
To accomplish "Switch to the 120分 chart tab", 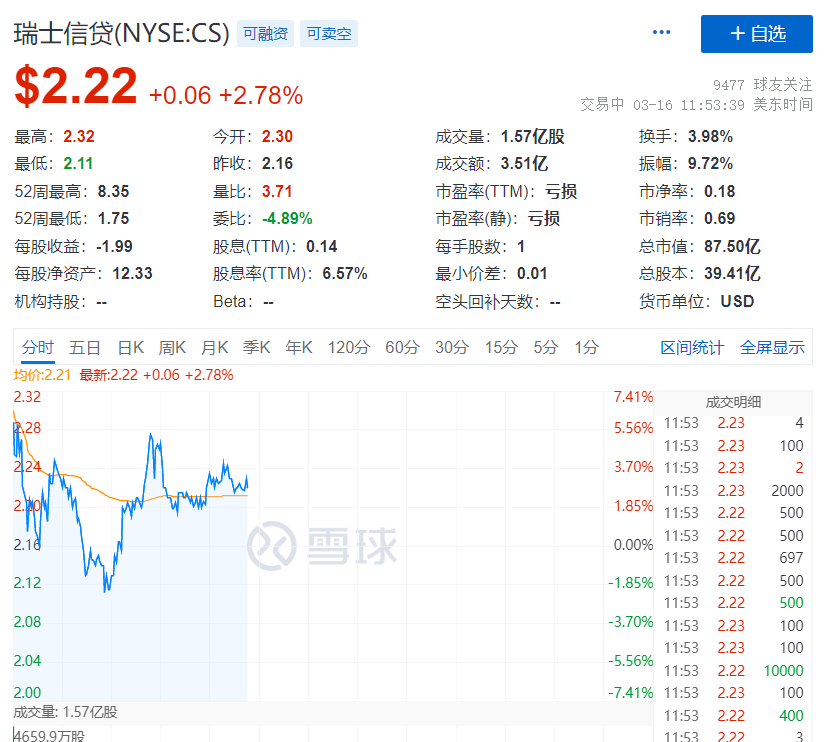I will (x=349, y=347).
